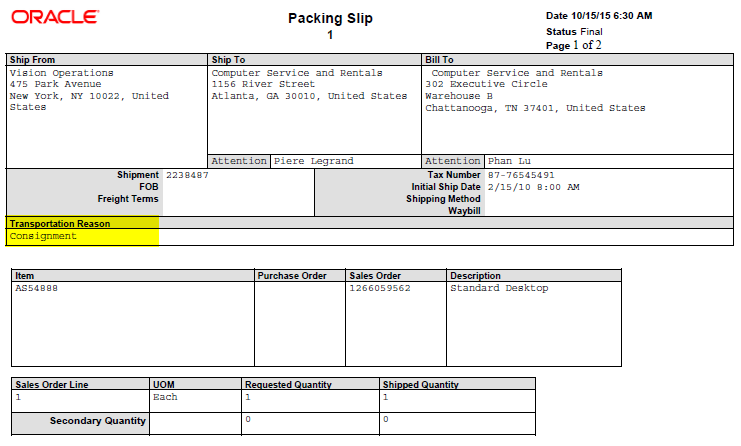The image size is (741, 446).
Task: Click sales order number 1266059562
Action: tap(380, 288)
